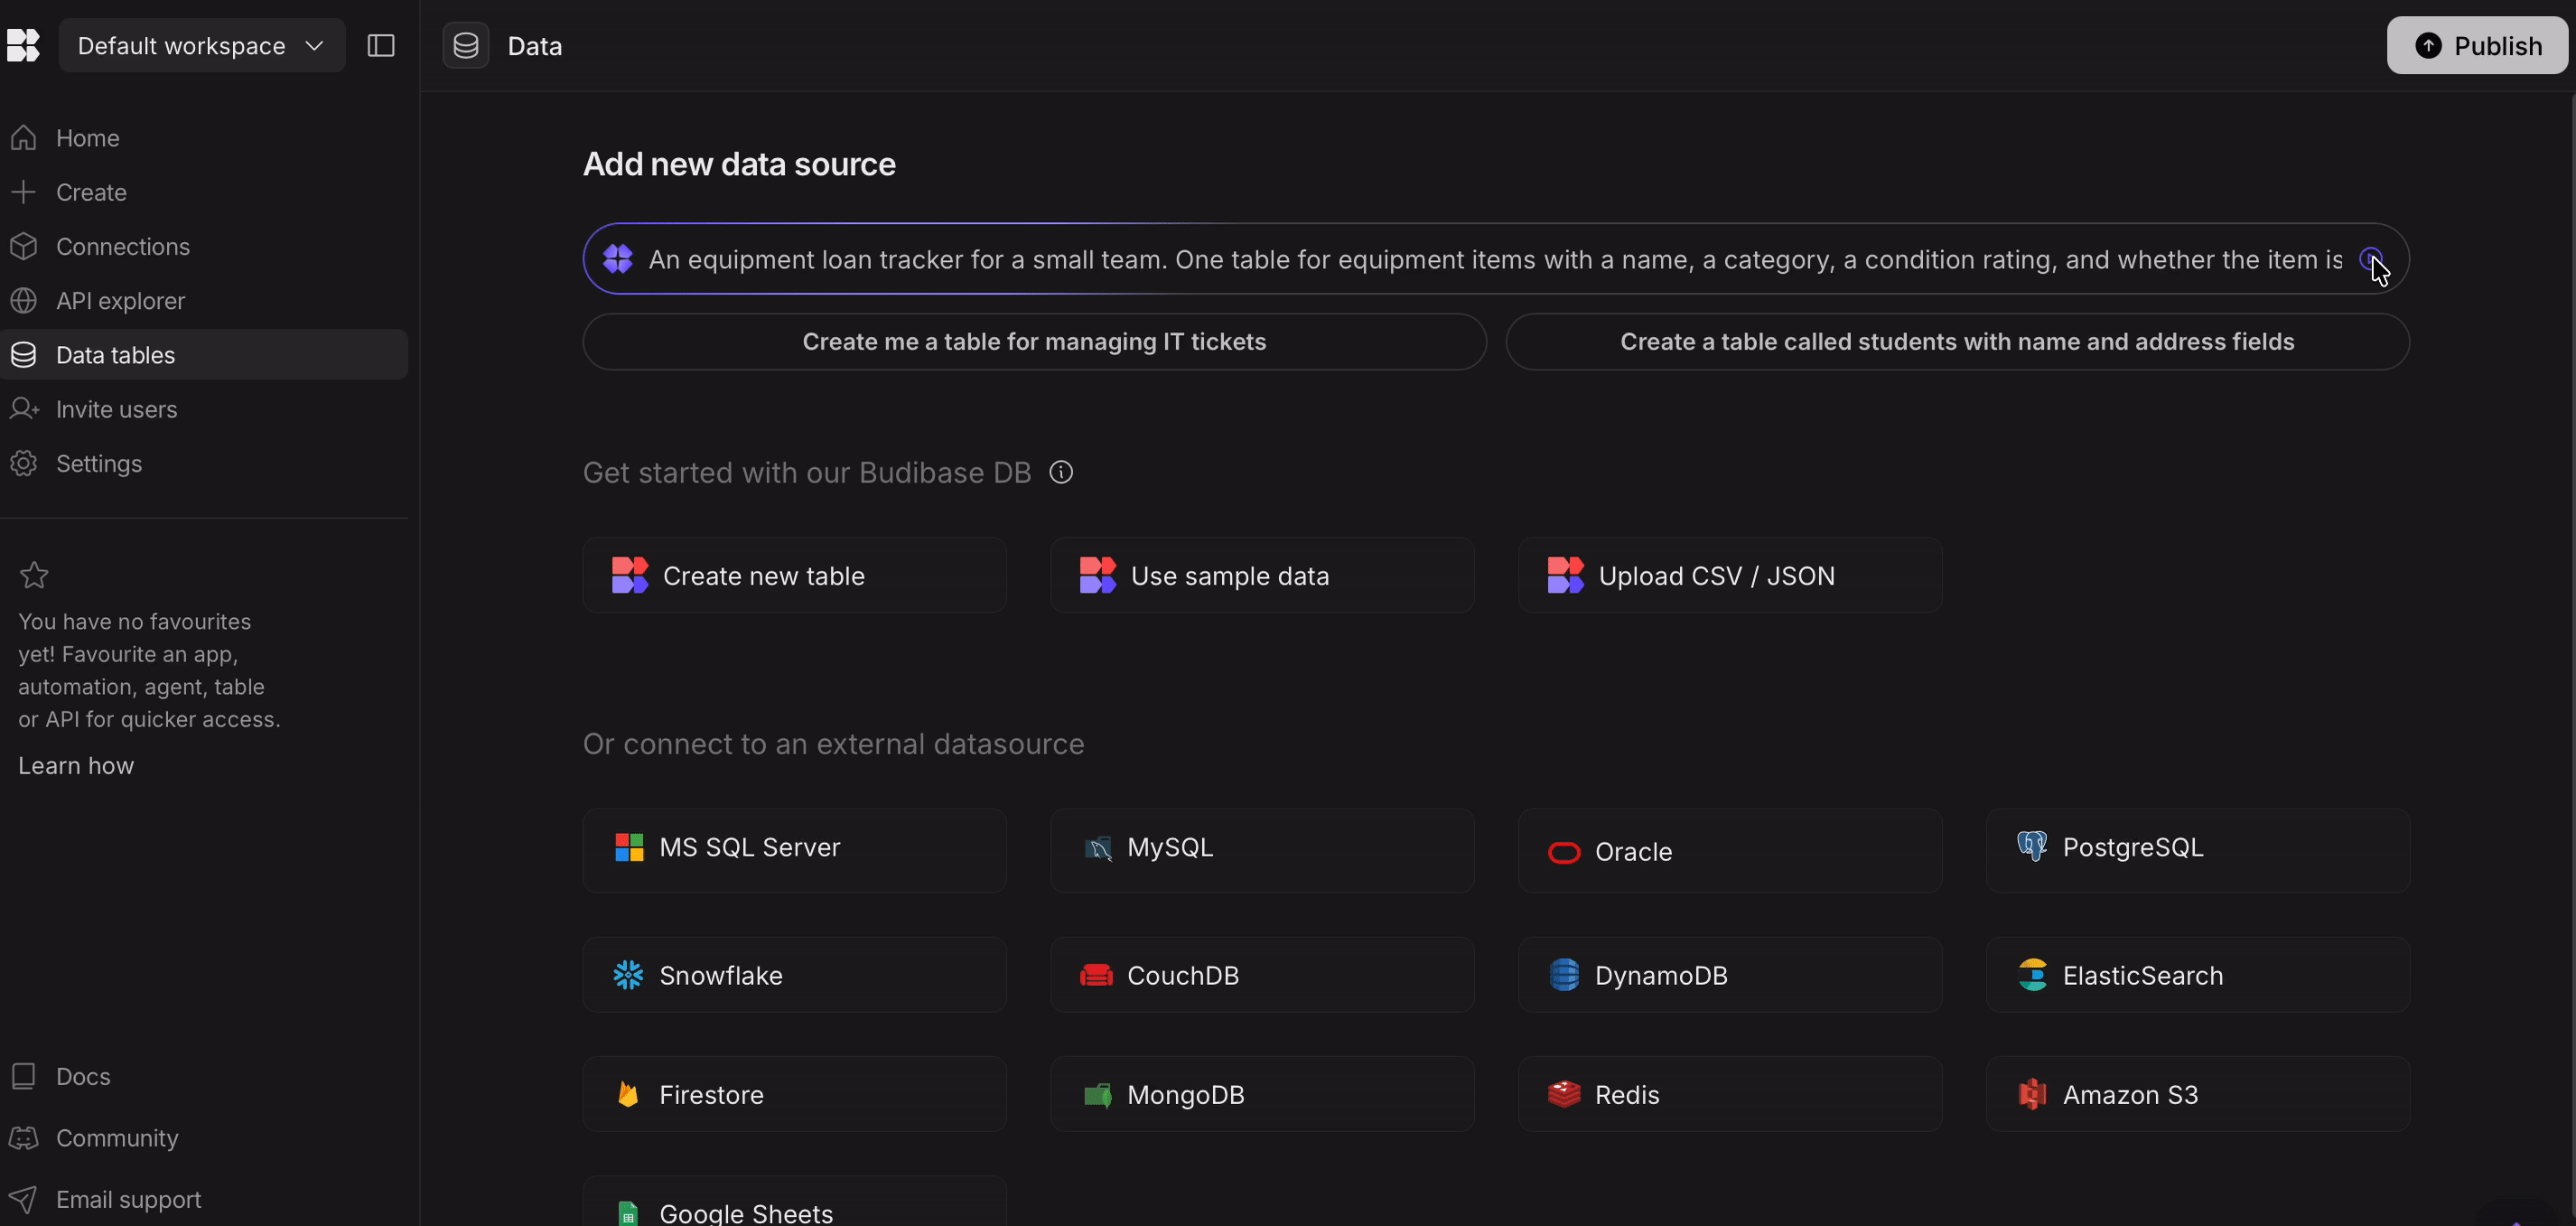
Task: Select the Oracle datasource
Action: (x=1730, y=850)
